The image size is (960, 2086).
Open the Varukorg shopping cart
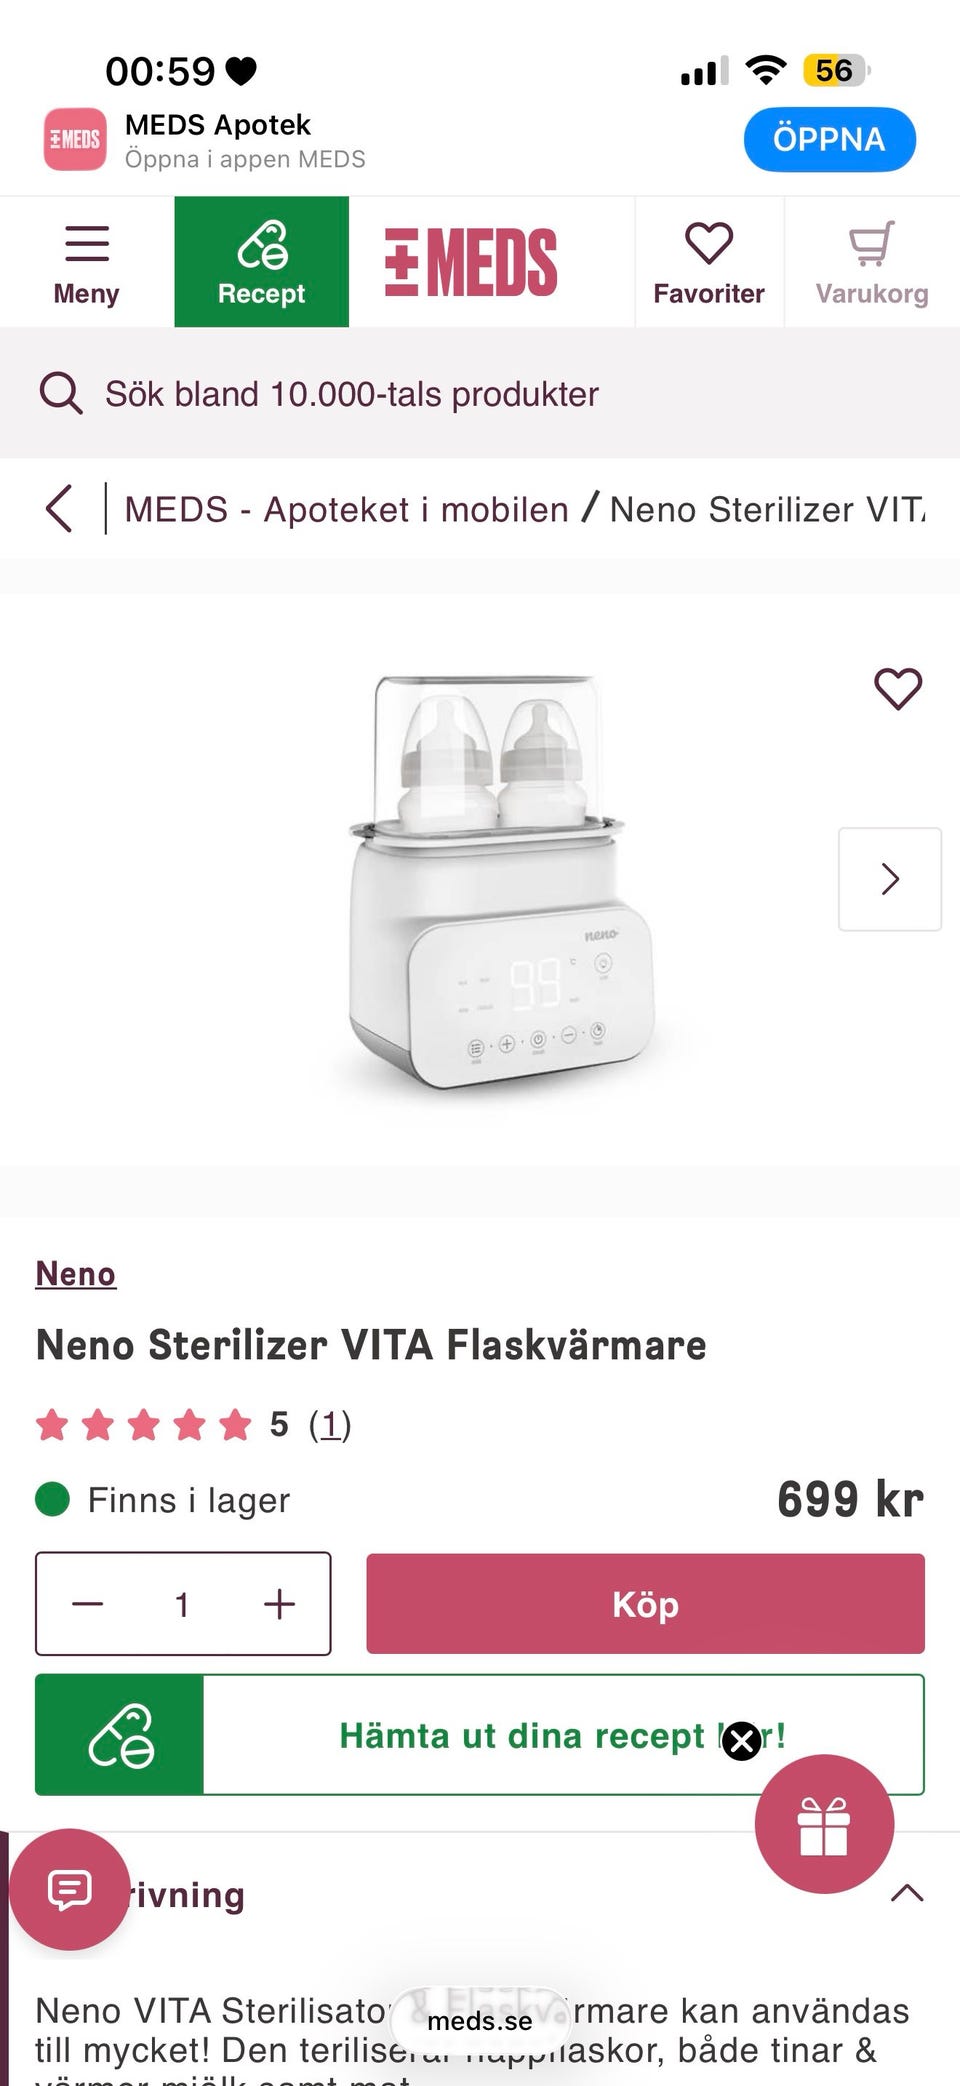click(871, 262)
